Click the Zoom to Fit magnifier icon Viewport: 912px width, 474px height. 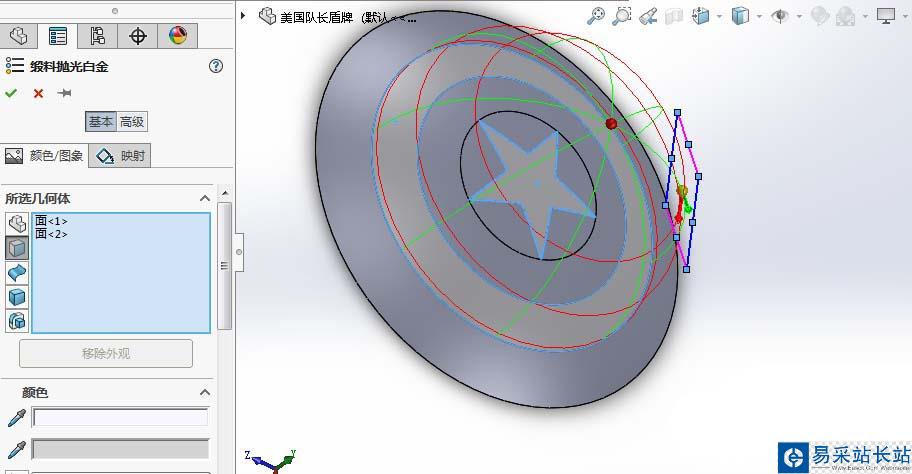coord(596,15)
